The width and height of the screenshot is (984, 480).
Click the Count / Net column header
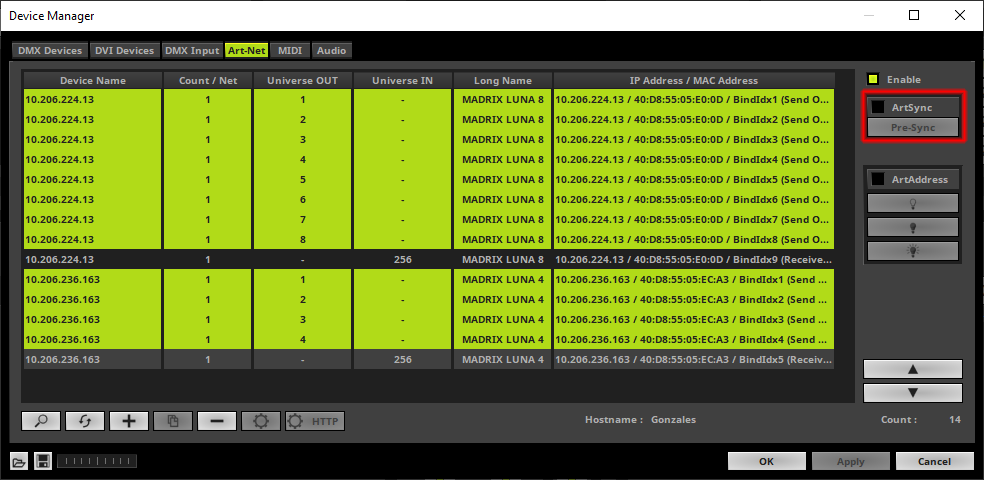point(208,80)
